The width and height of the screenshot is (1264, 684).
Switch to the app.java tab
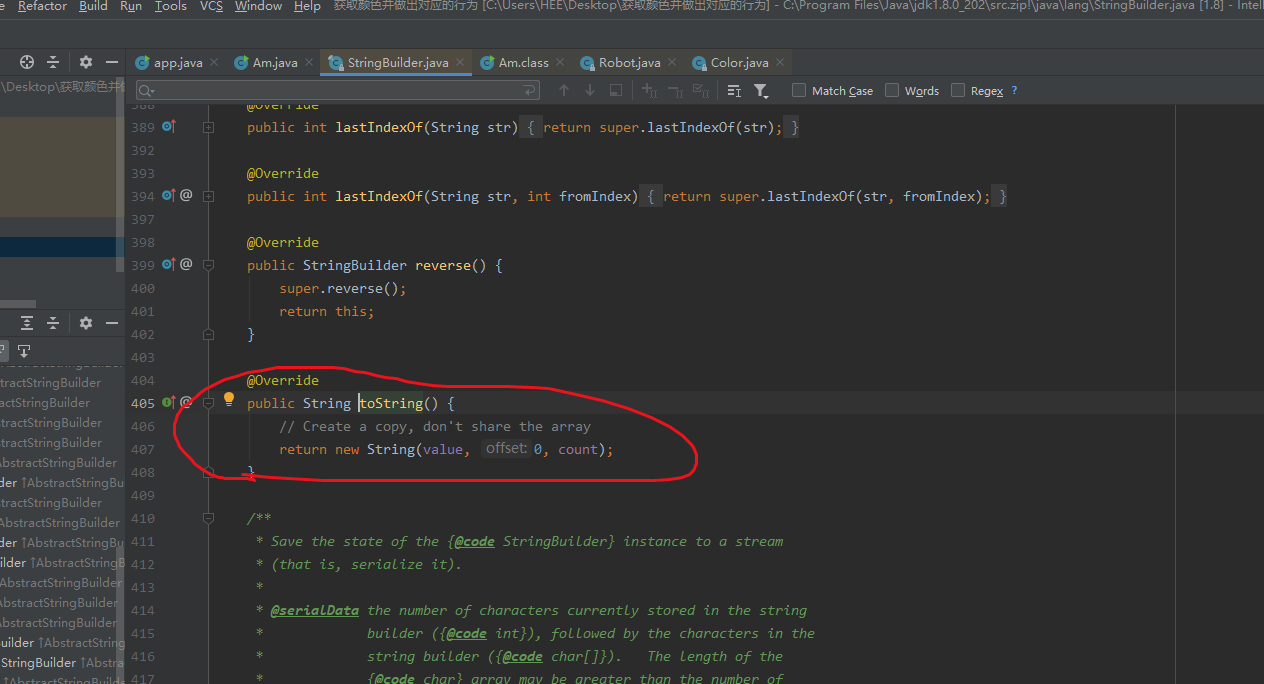pyautogui.click(x=178, y=62)
